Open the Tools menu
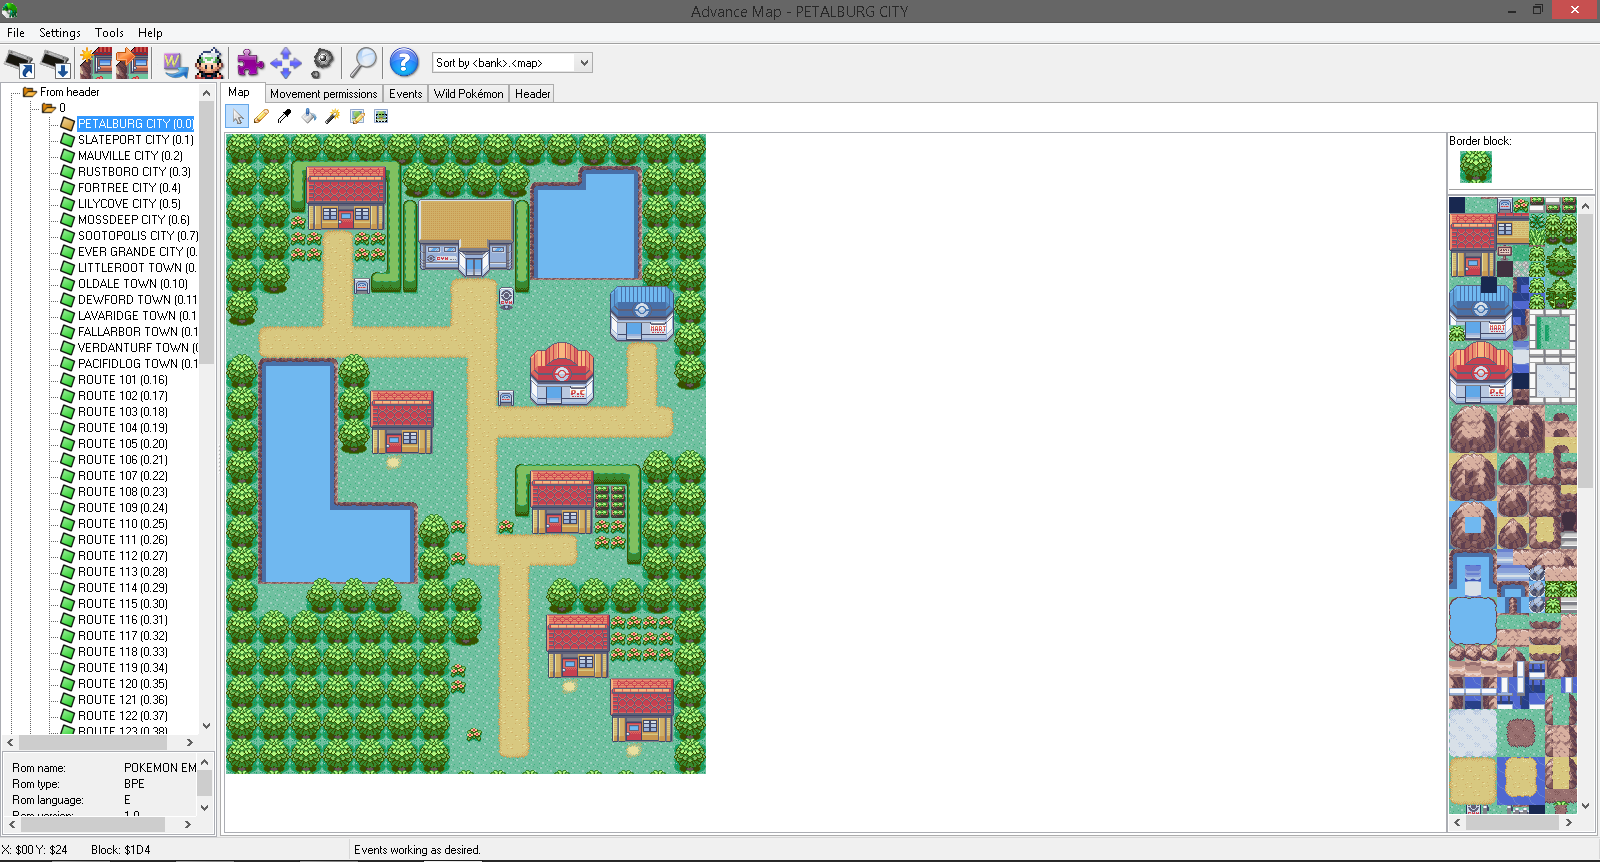The height and width of the screenshot is (862, 1600). [109, 33]
